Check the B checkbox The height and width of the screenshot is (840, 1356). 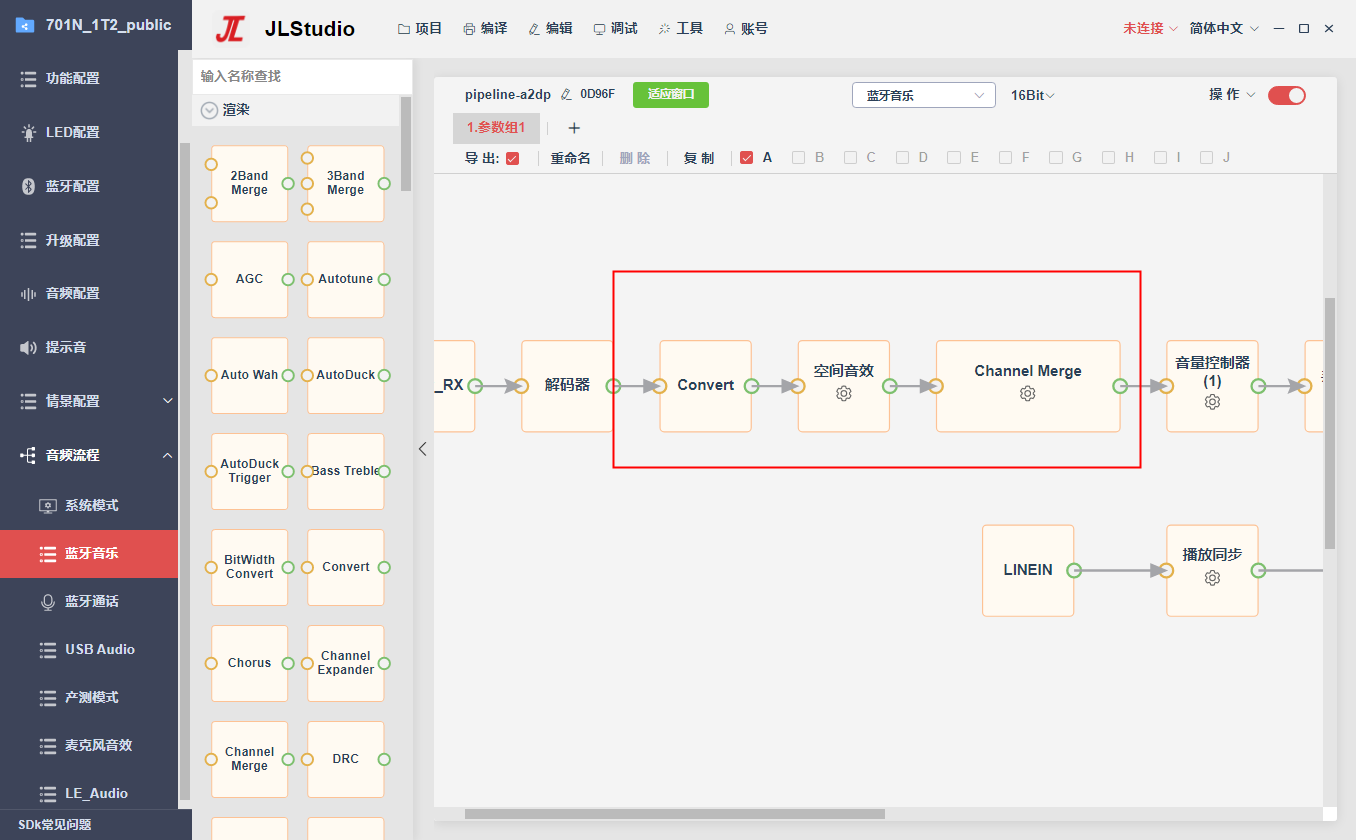[798, 158]
